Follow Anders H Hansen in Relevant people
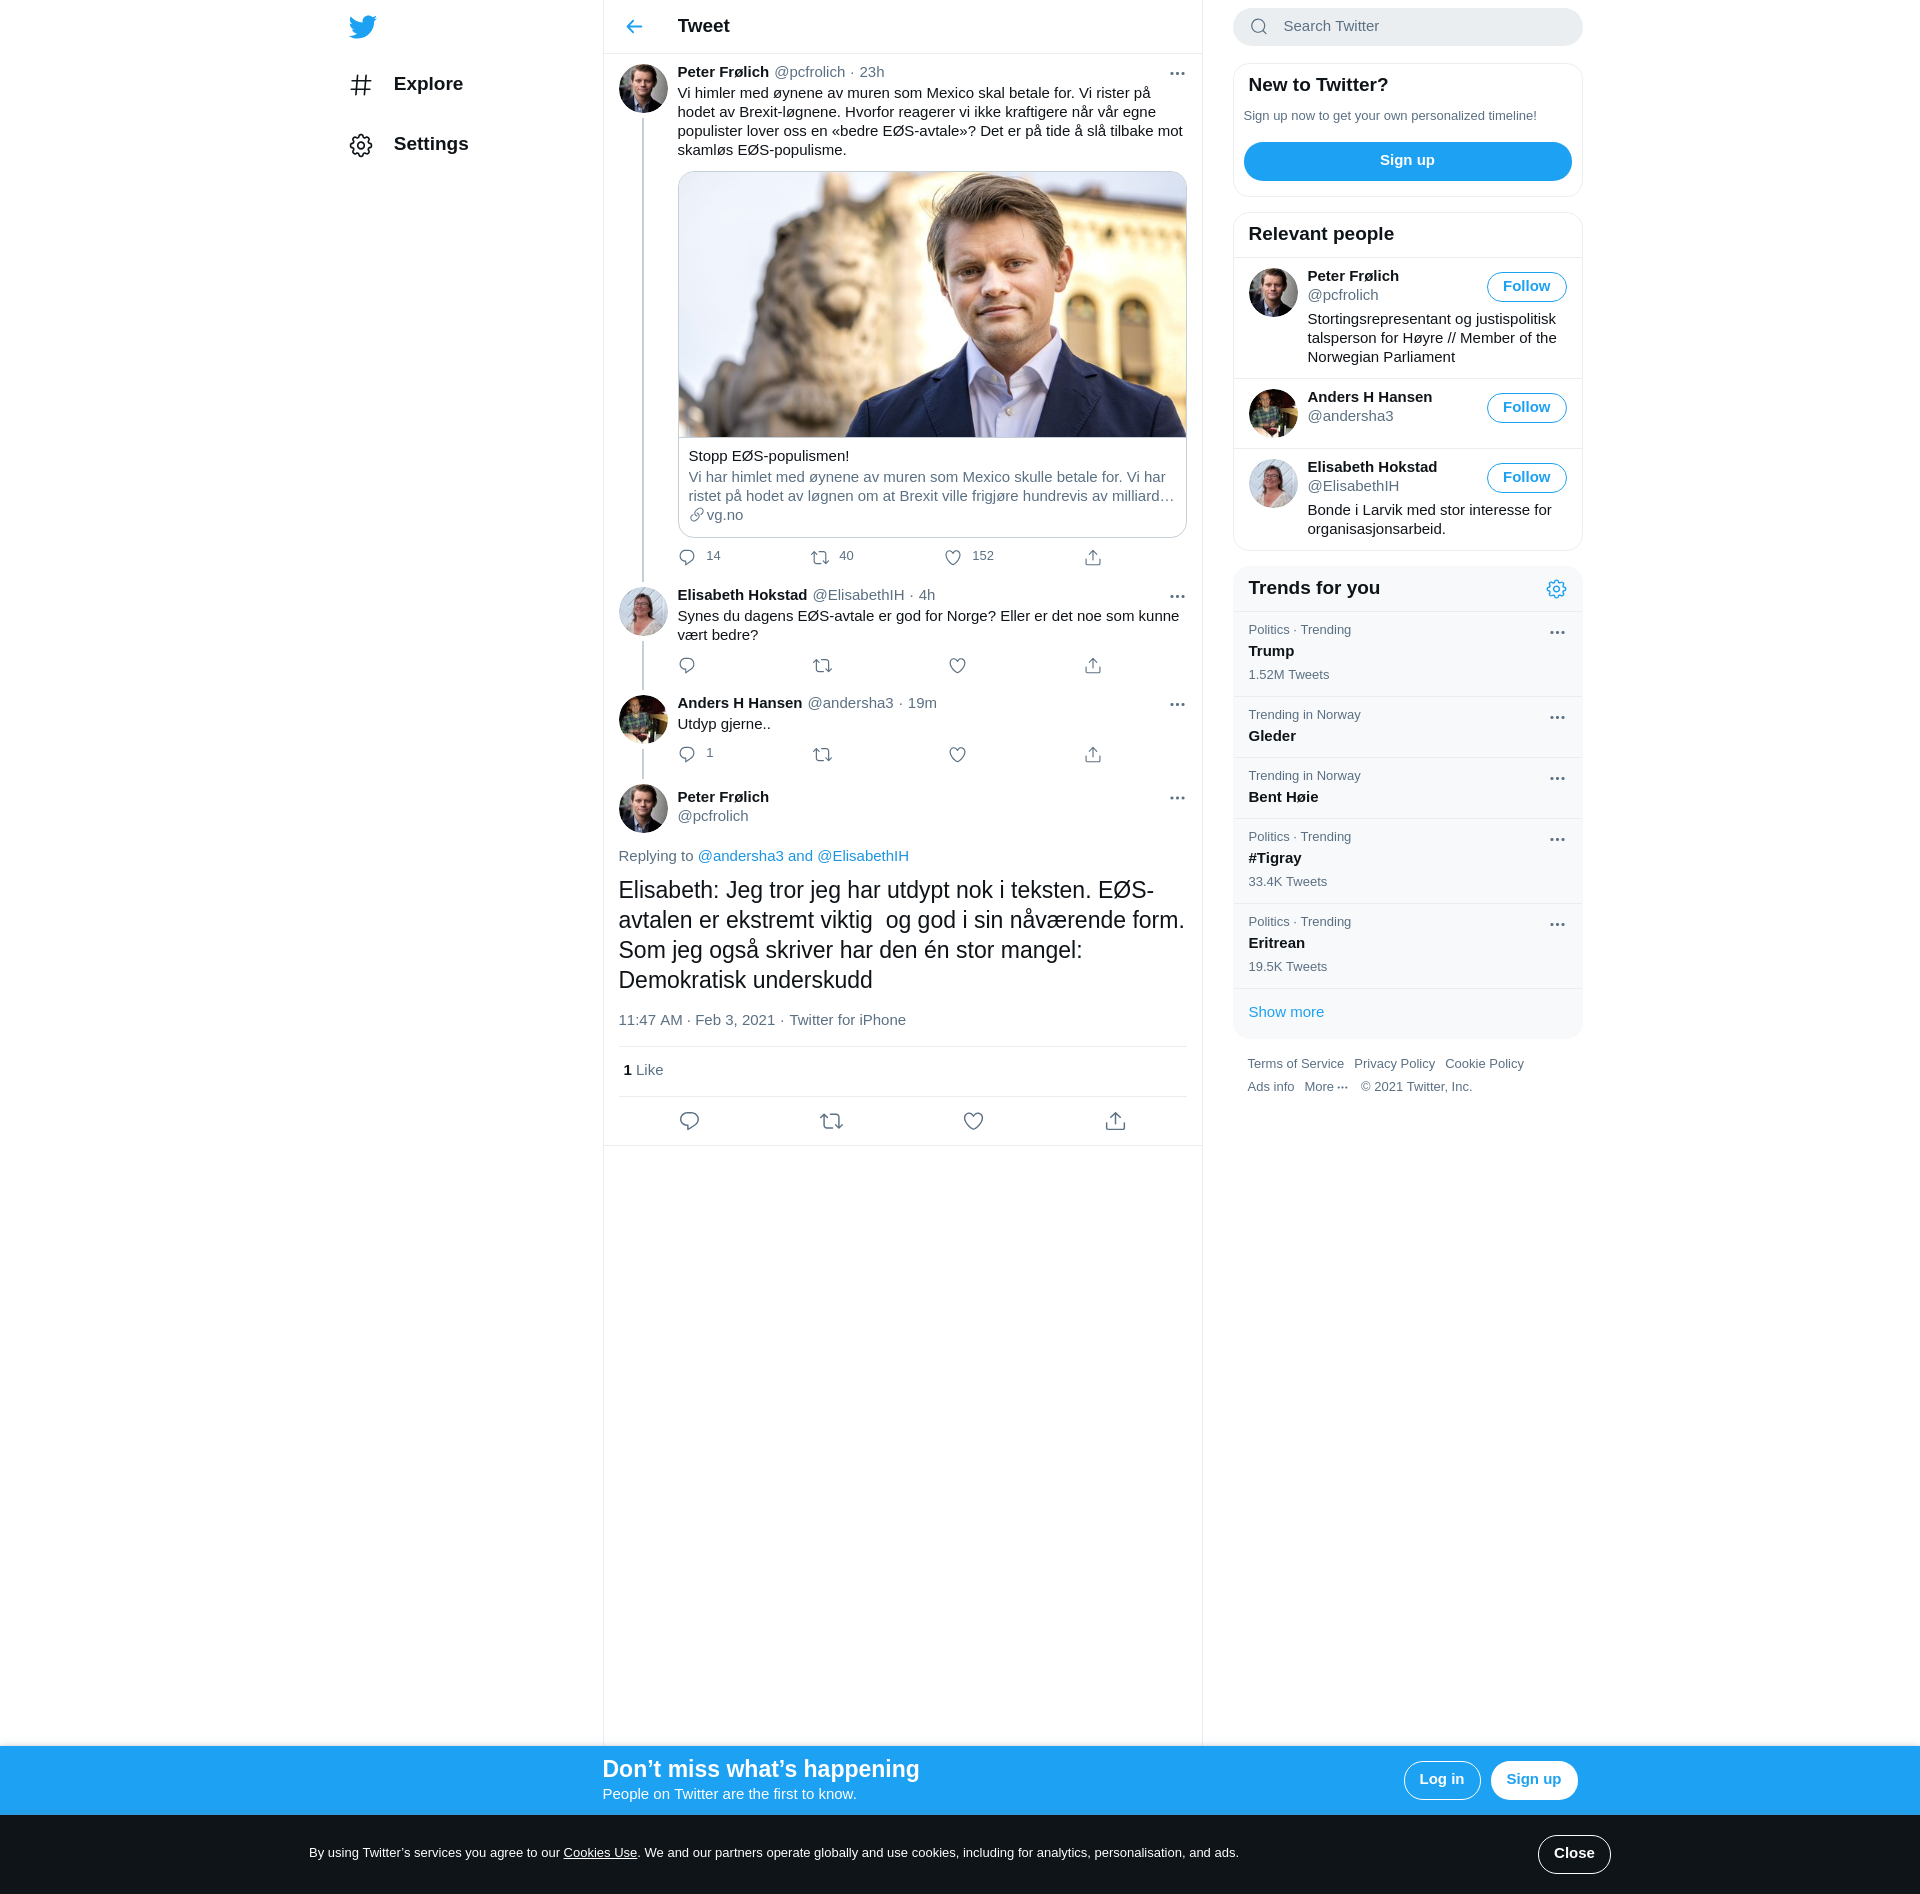The height and width of the screenshot is (1894, 1920). point(1526,408)
